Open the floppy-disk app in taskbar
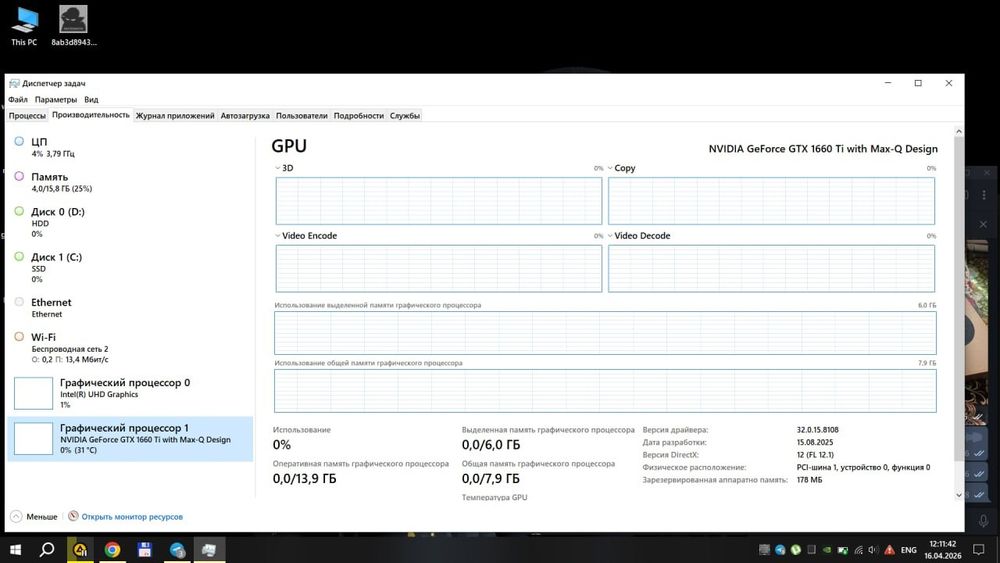Screen dimensions: 1000x563 point(145,550)
